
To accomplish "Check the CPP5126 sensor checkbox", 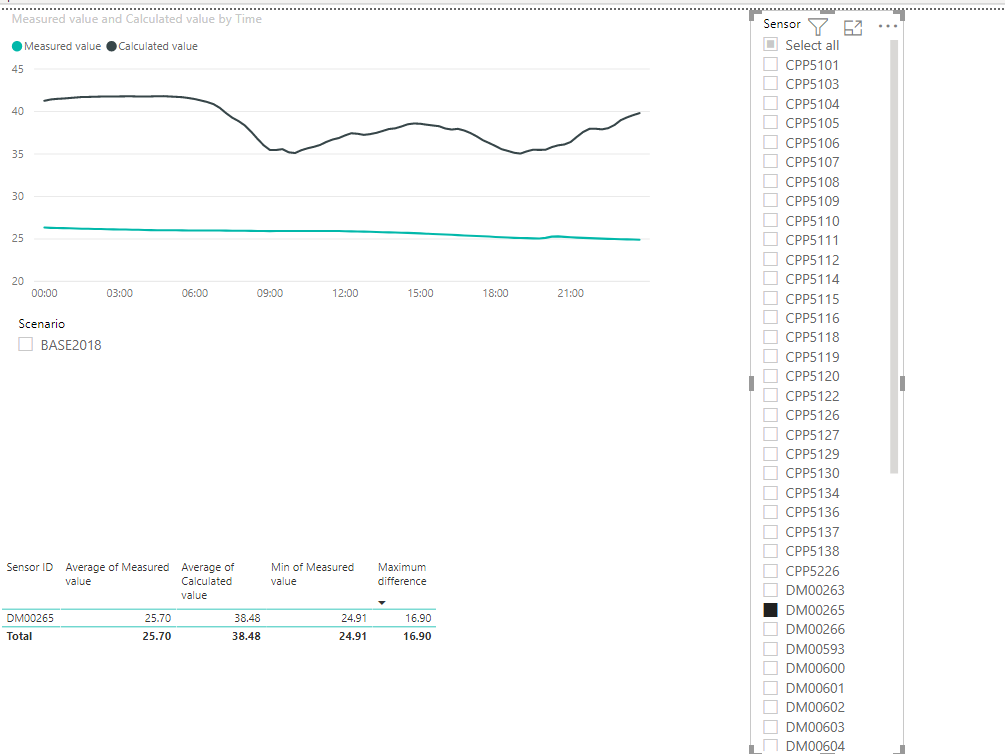I will (x=770, y=415).
